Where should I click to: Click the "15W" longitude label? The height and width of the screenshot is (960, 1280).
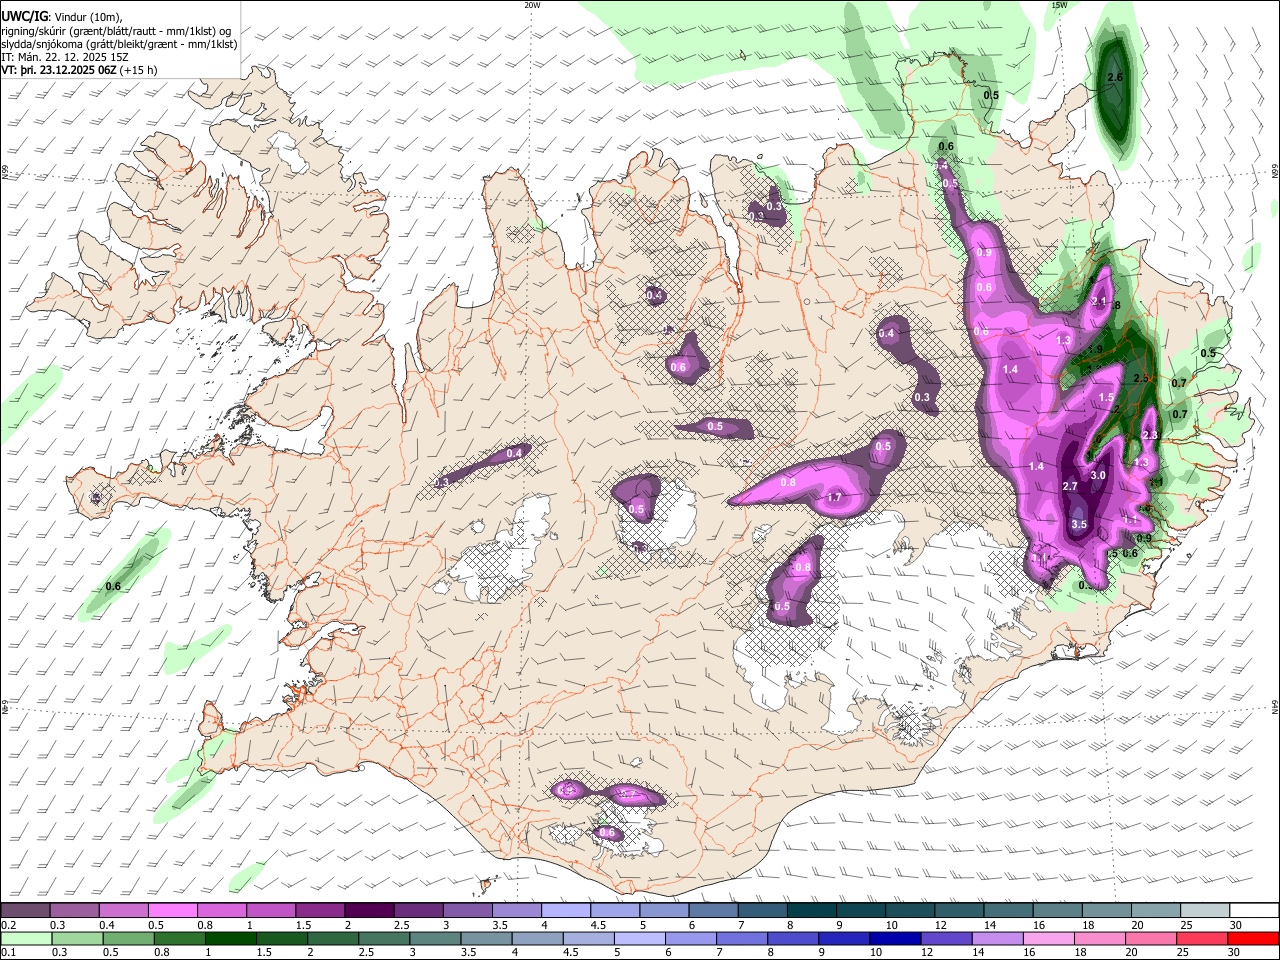click(x=1059, y=5)
